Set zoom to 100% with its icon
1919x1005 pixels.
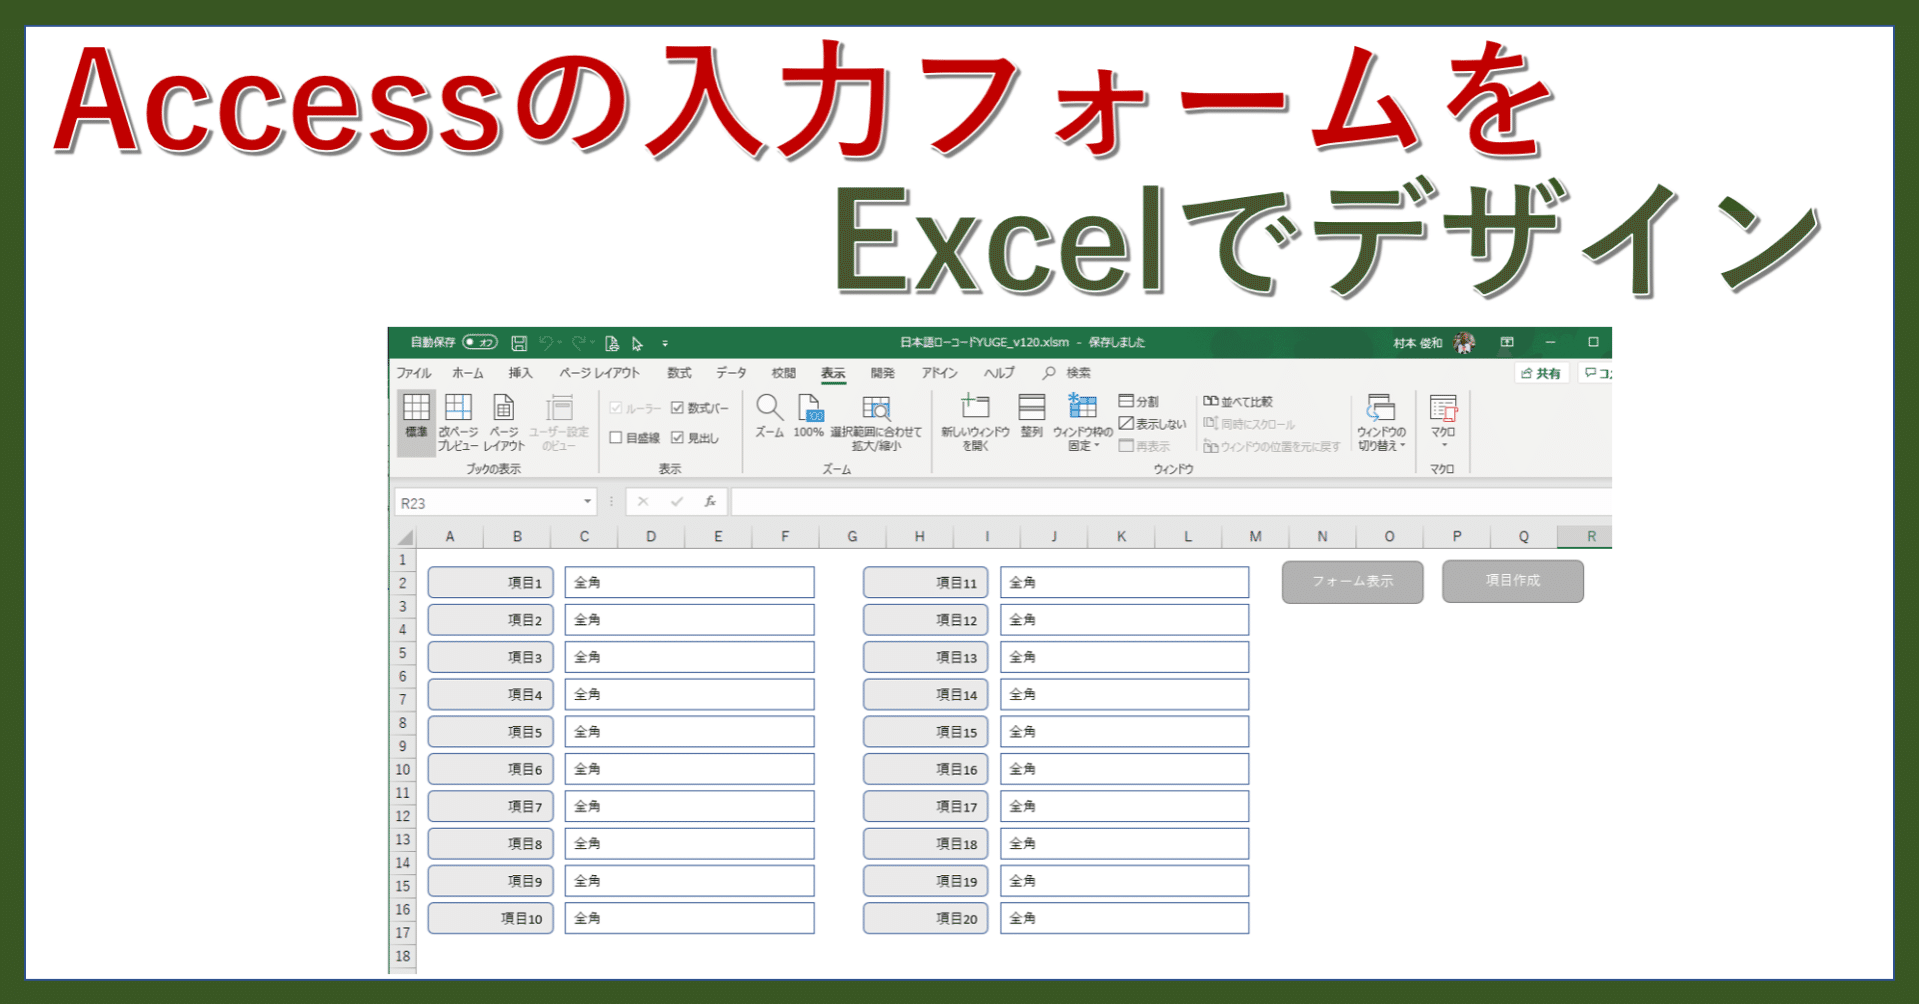811,415
